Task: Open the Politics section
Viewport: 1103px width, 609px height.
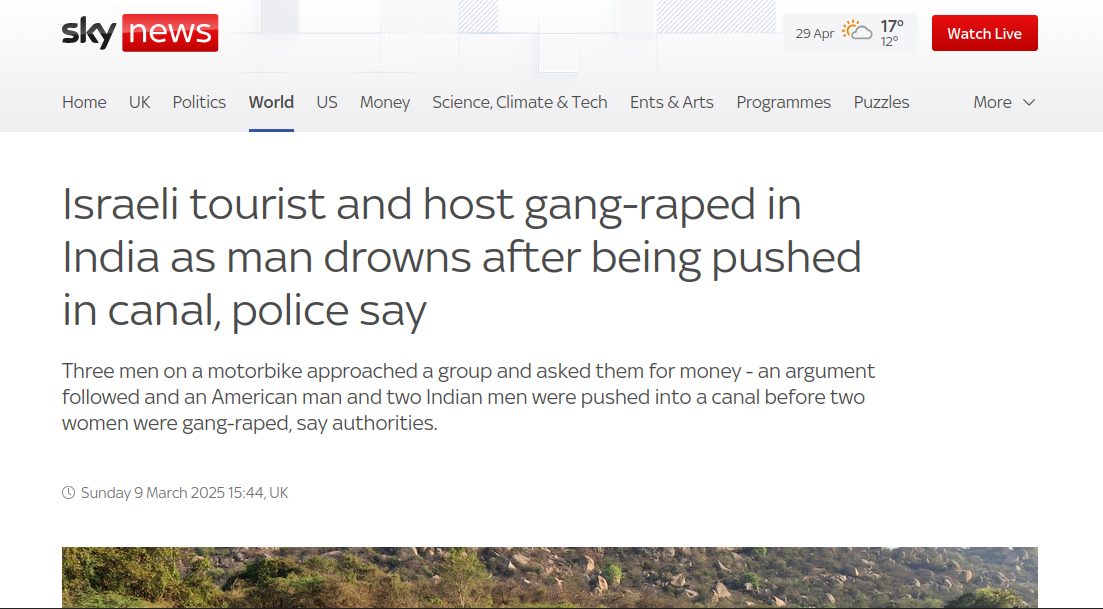Action: (199, 103)
